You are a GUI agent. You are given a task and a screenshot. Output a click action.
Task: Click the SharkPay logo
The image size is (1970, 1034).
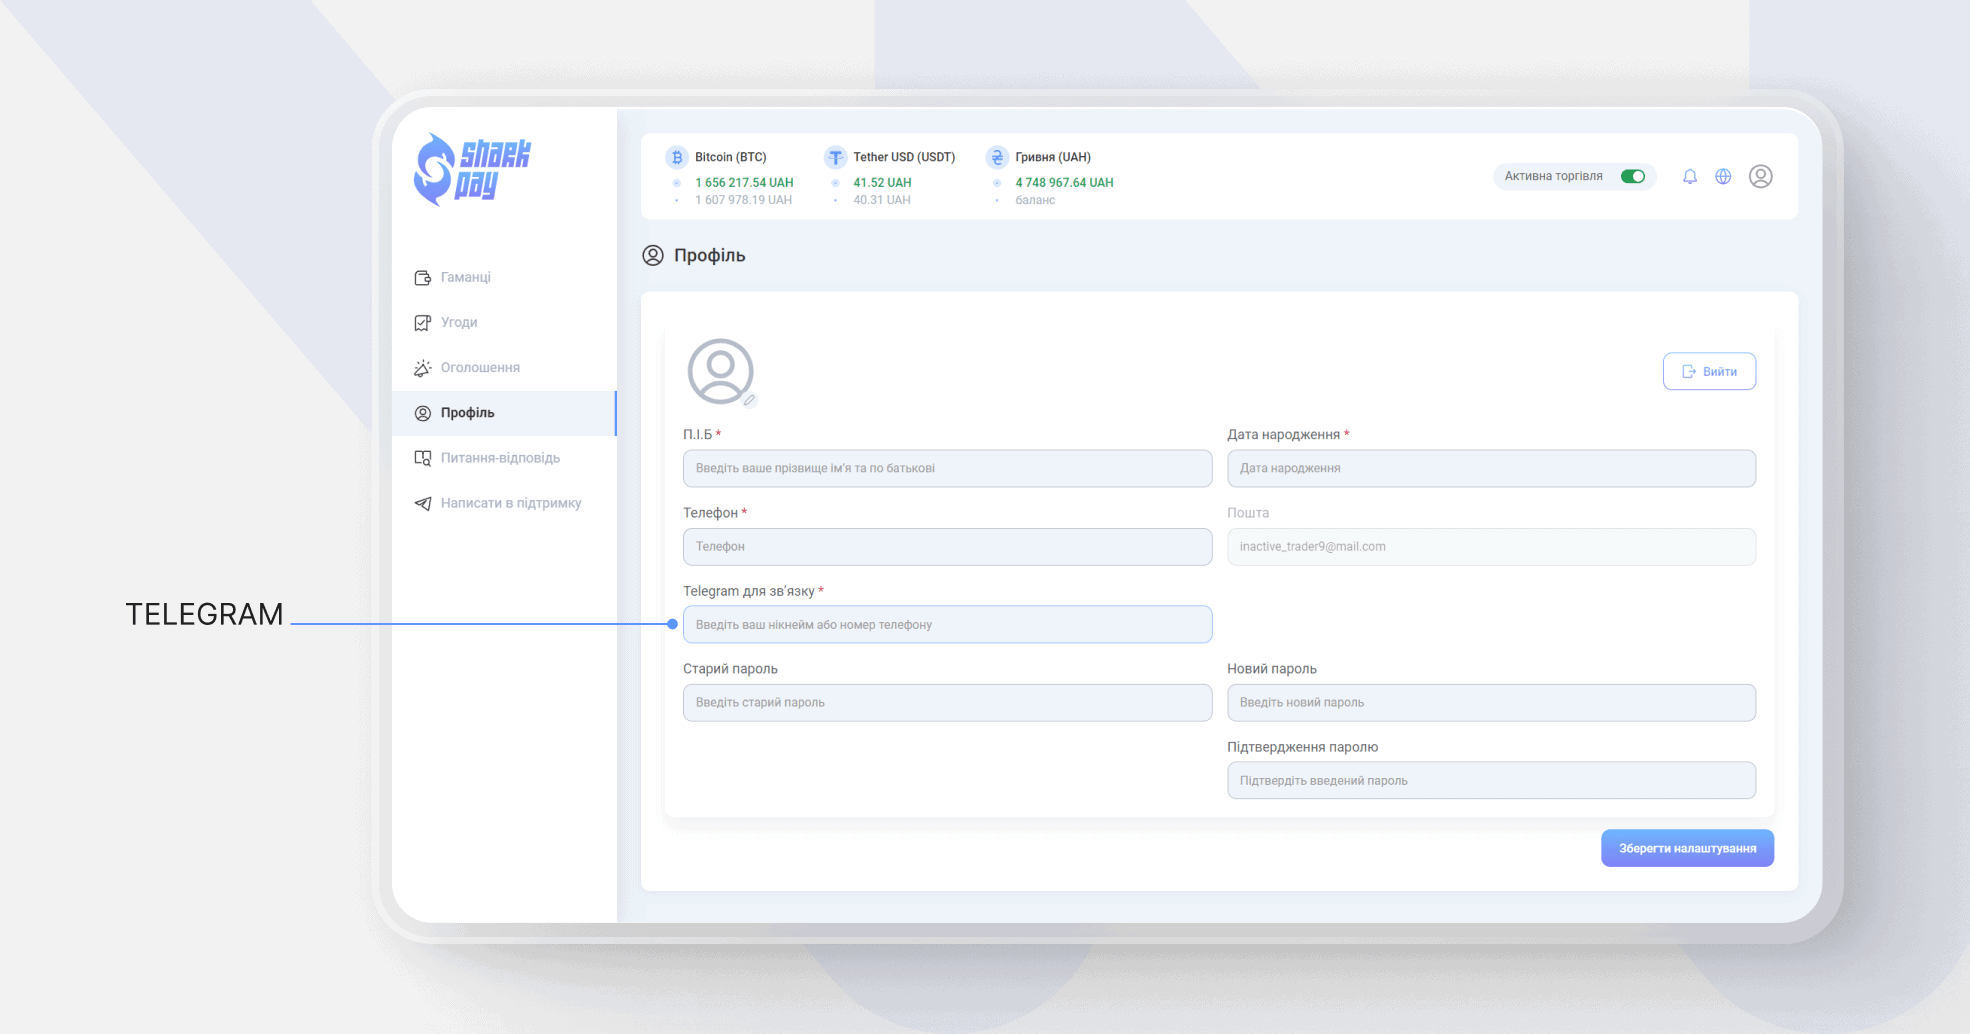[x=471, y=170]
